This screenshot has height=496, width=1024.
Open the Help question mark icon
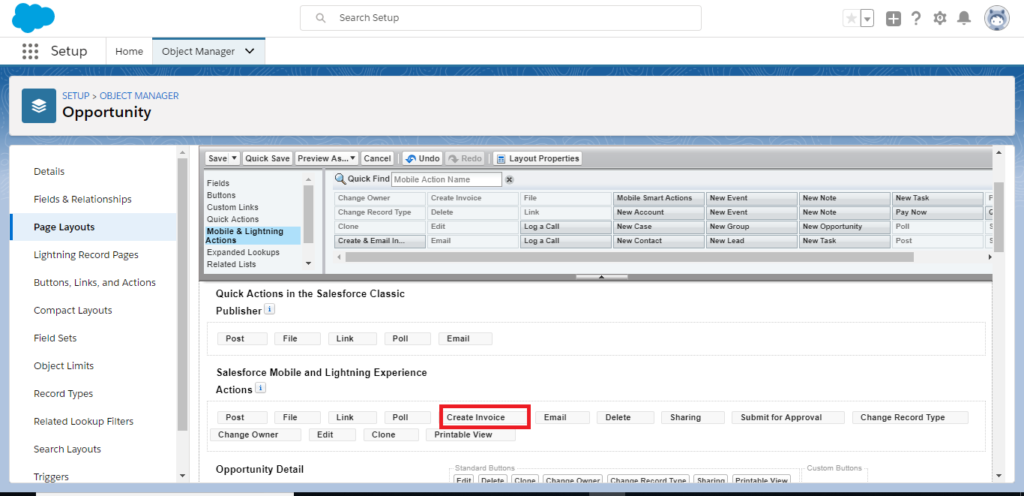pyautogui.click(x=915, y=18)
